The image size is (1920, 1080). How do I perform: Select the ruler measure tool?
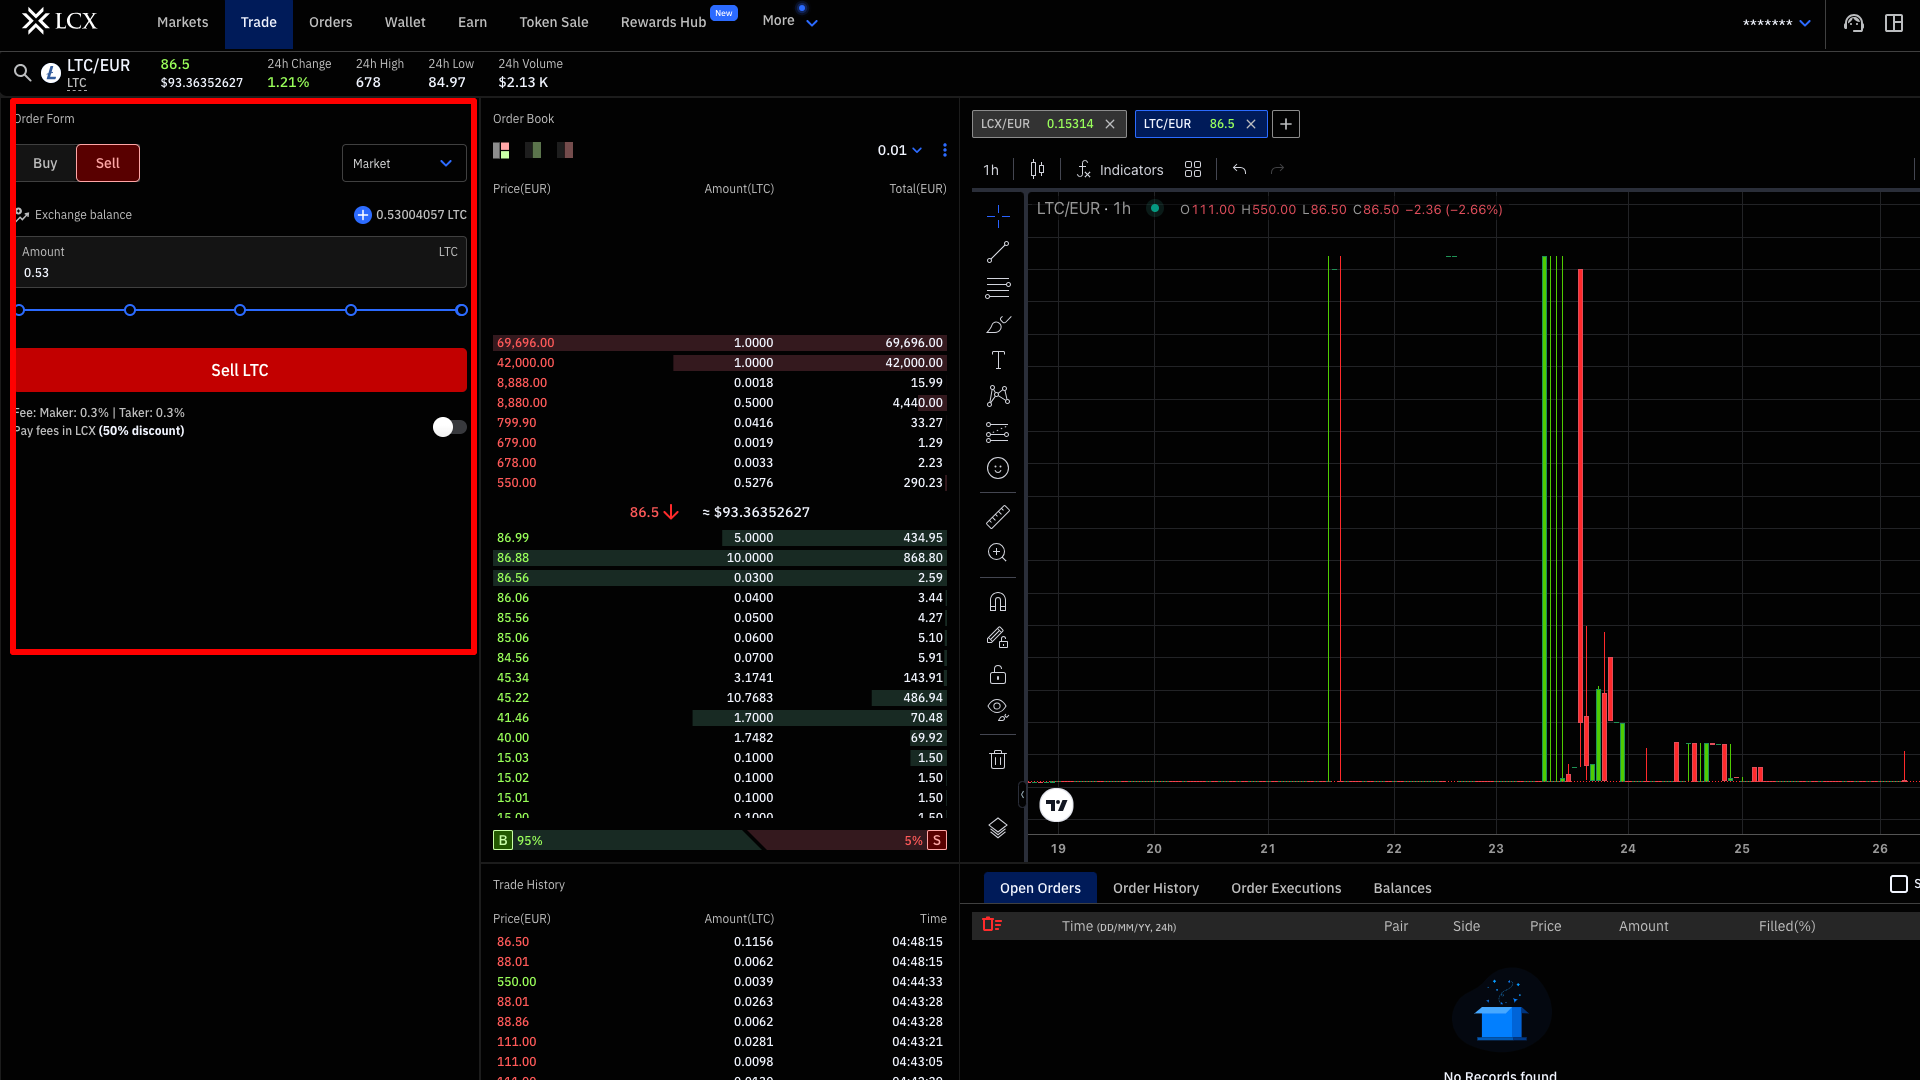(x=998, y=517)
